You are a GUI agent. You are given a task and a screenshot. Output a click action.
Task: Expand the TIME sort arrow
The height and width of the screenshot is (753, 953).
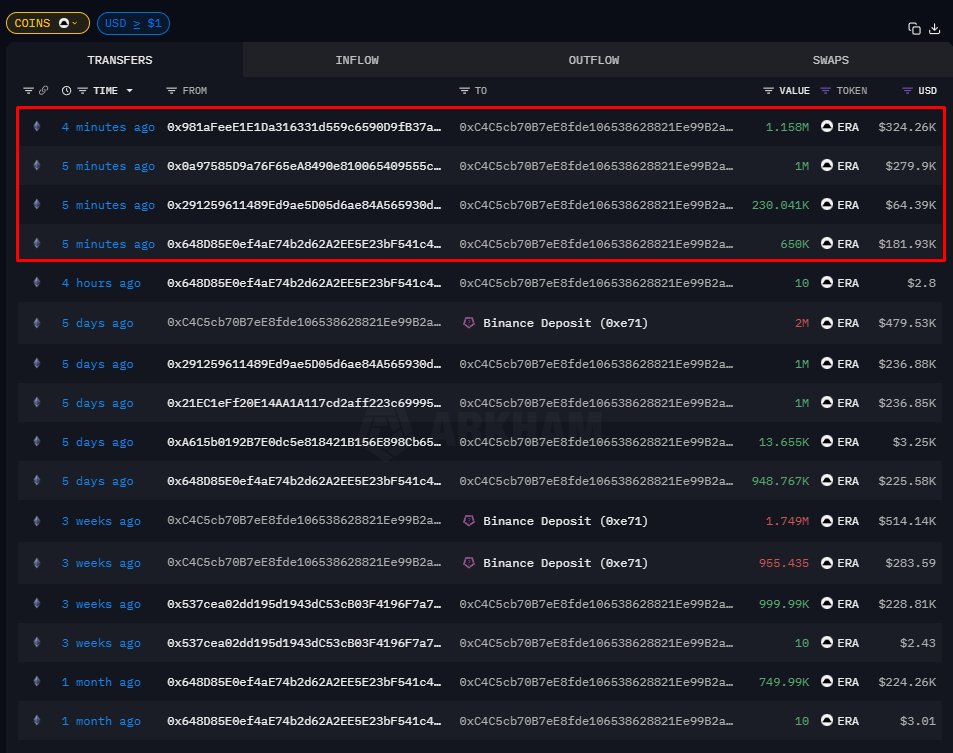tap(129, 91)
